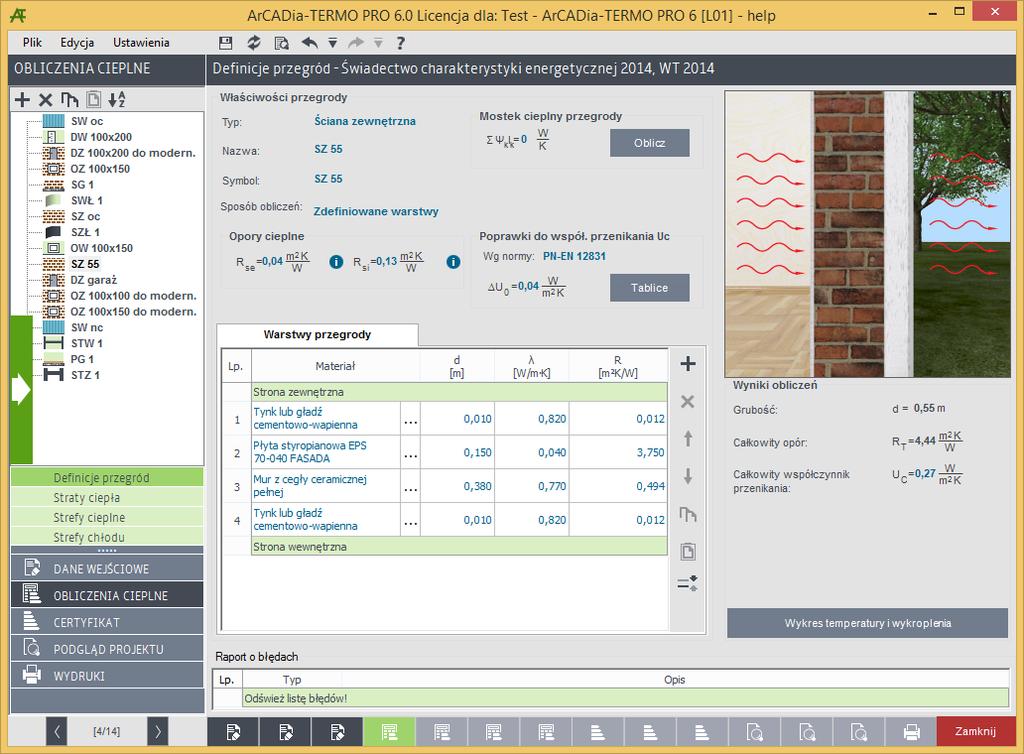Click ellipsis for layer 4 Tynk lub gładź
This screenshot has width=1024, height=754.
410,520
